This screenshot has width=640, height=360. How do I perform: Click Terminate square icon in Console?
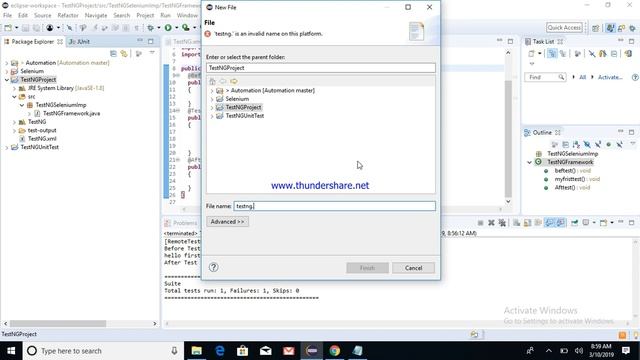(x=480, y=222)
